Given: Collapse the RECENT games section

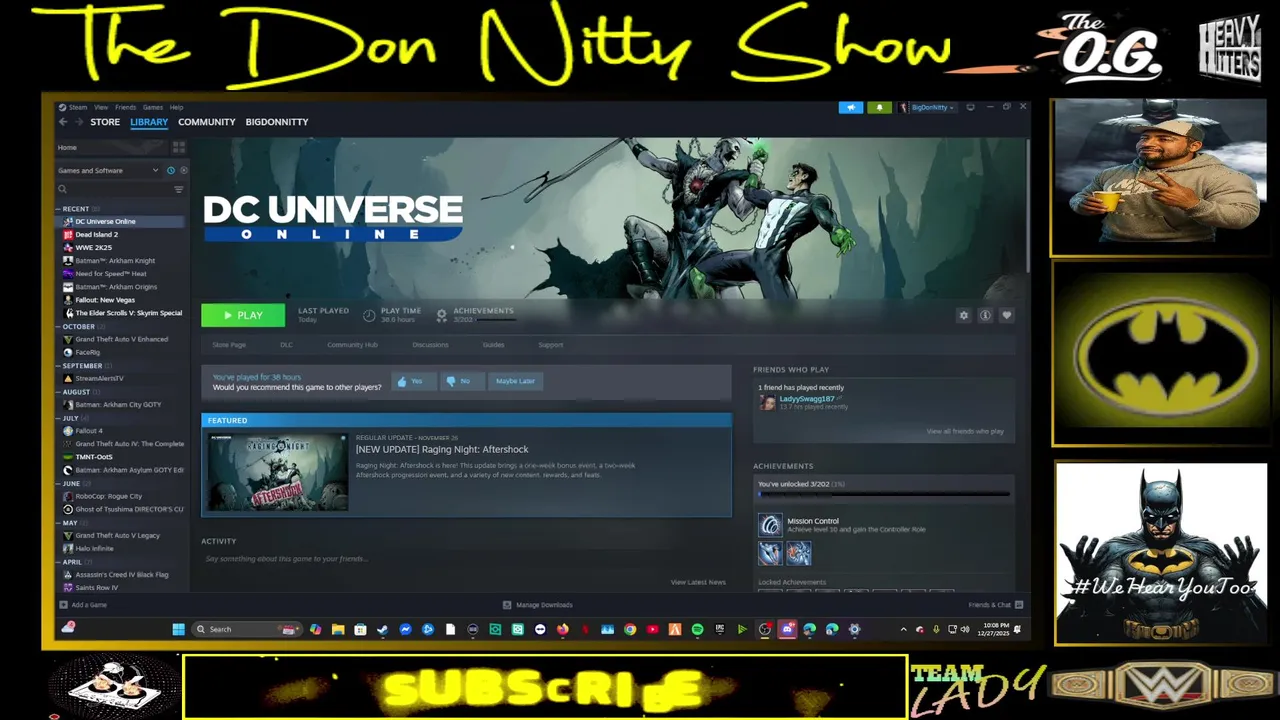Looking at the screenshot, I should point(58,209).
